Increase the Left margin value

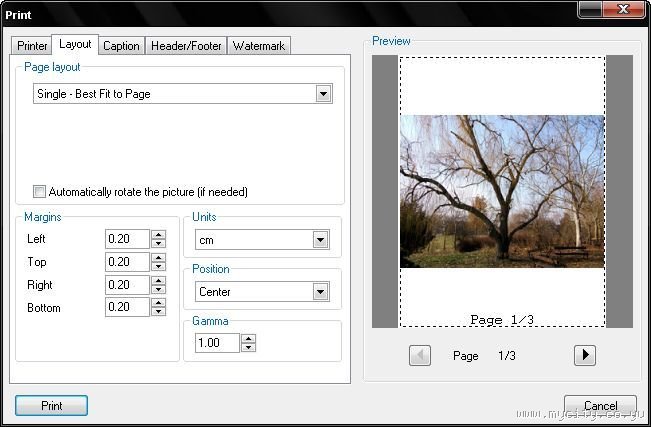pos(159,235)
